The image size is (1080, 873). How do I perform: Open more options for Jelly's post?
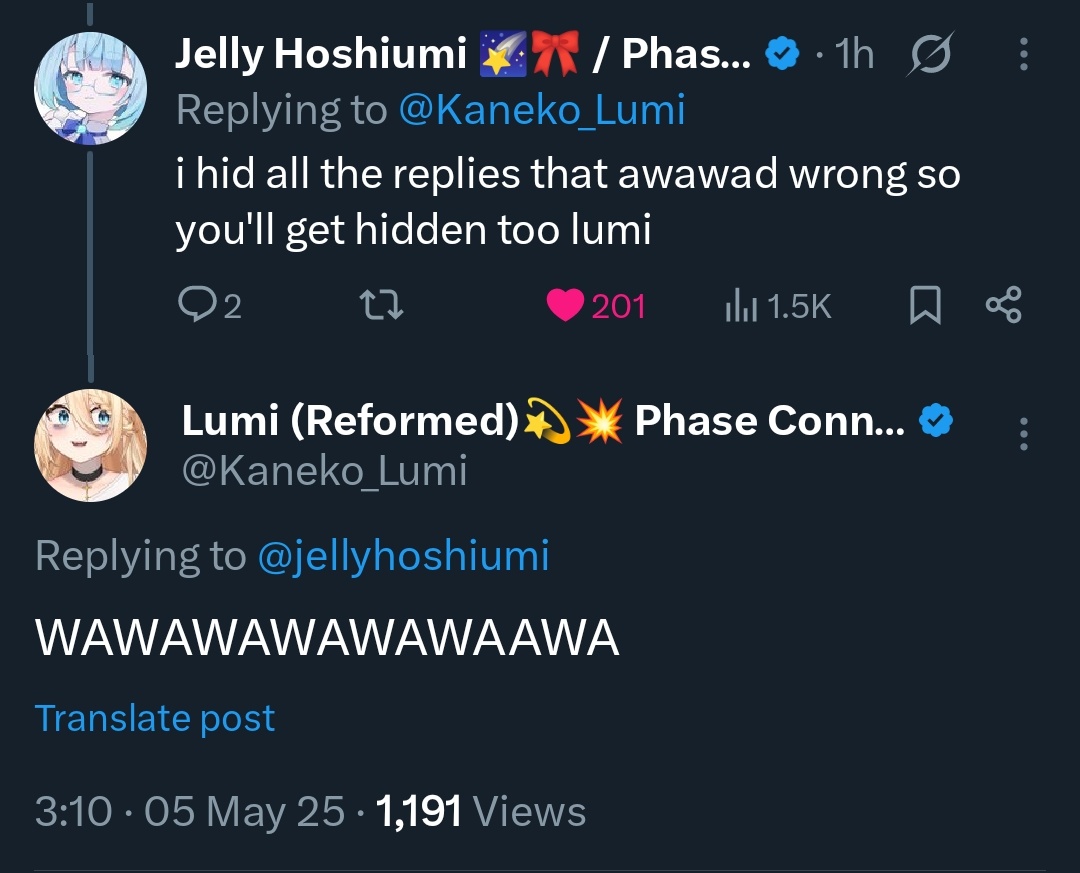1023,56
